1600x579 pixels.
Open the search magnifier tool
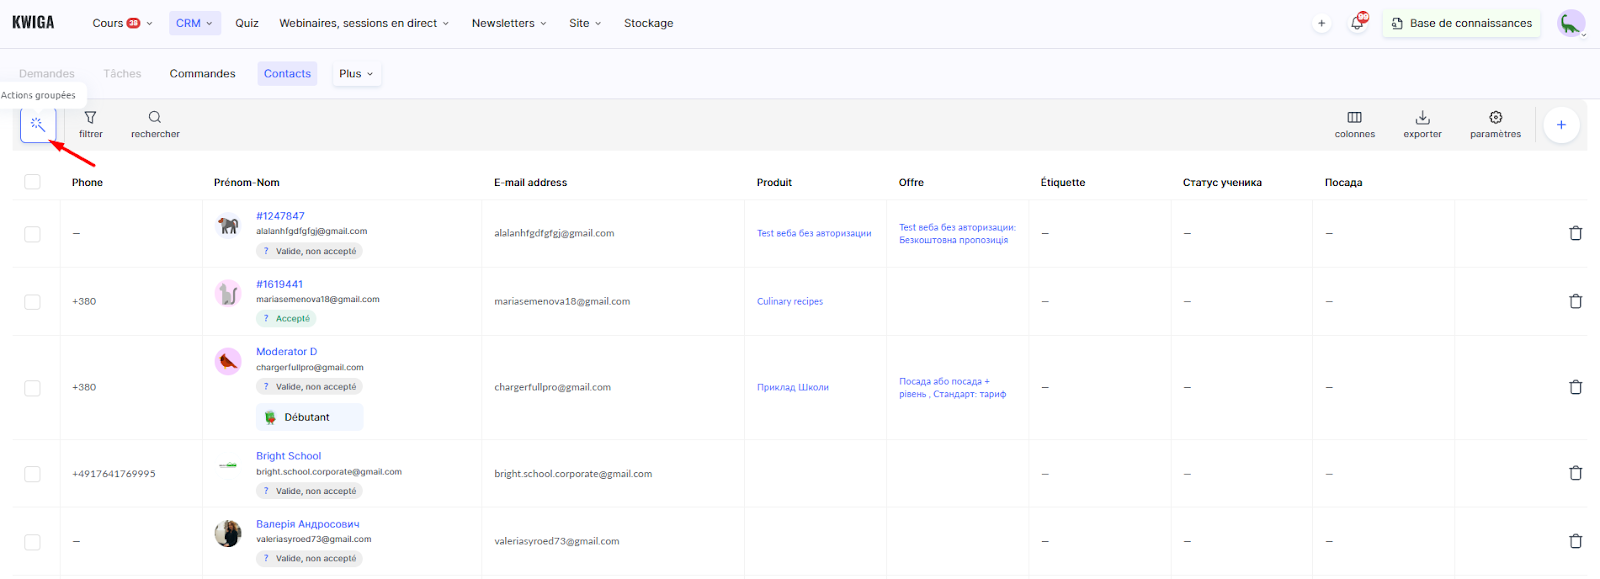click(x=155, y=118)
